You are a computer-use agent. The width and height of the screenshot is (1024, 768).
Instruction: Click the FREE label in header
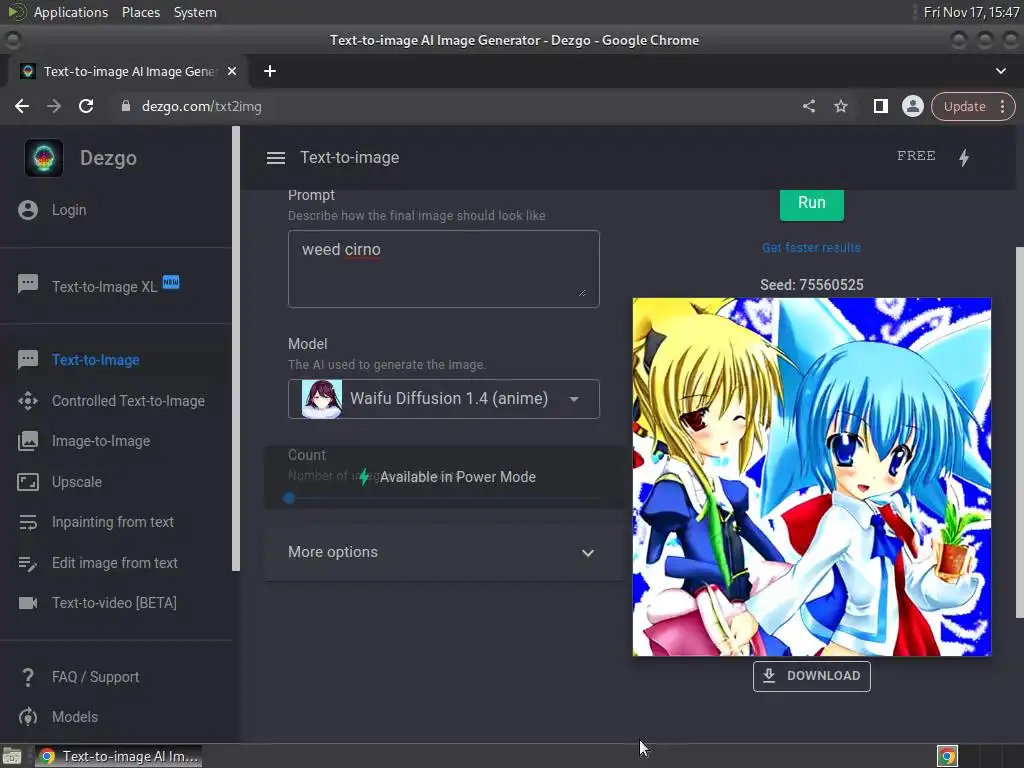click(x=916, y=155)
